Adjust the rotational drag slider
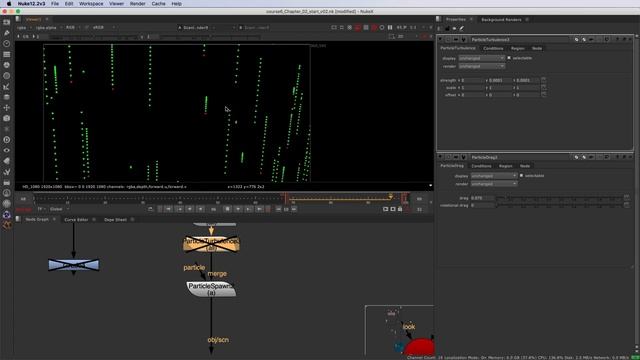Image resolution: width=640 pixels, height=360 pixels. tap(560, 205)
